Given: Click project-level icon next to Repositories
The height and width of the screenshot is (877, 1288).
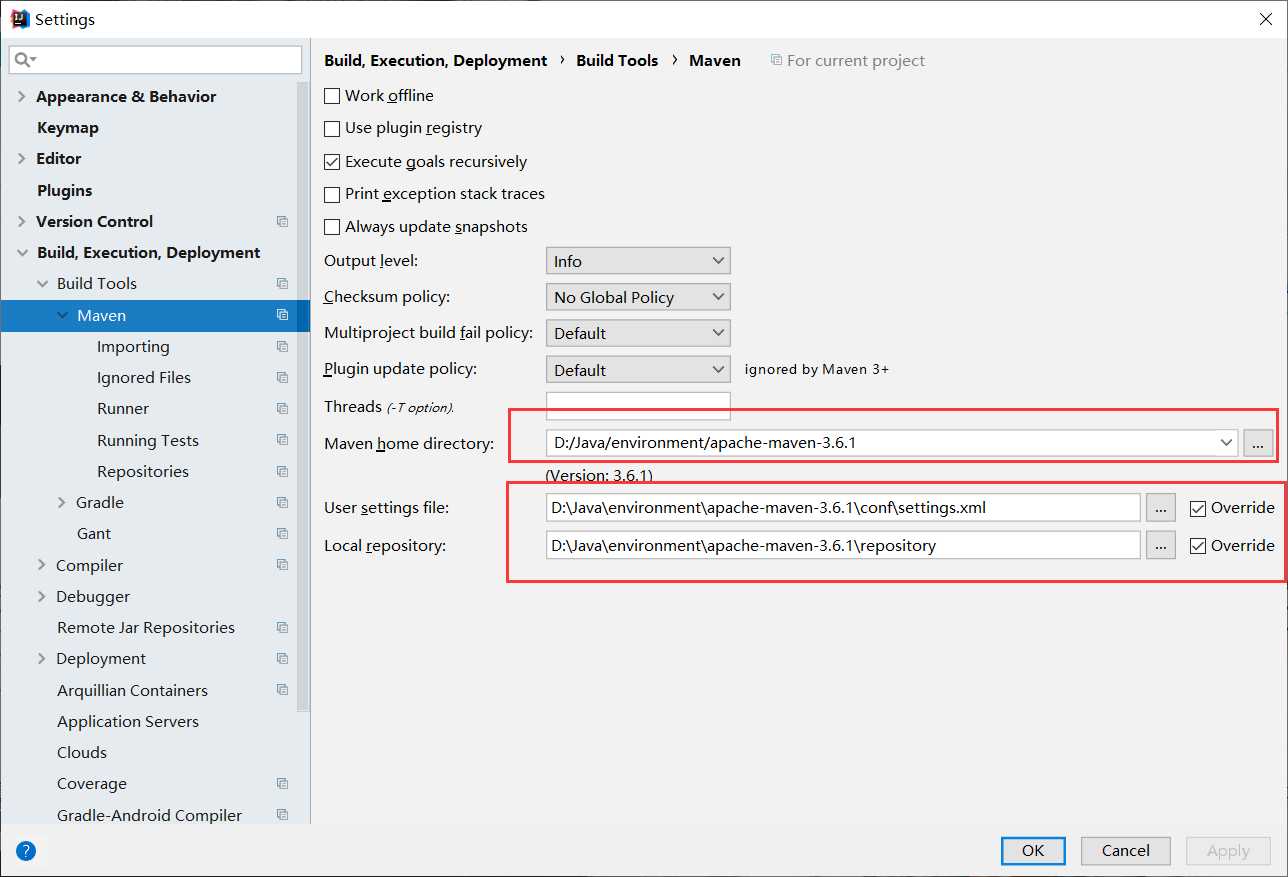Looking at the screenshot, I should (282, 472).
